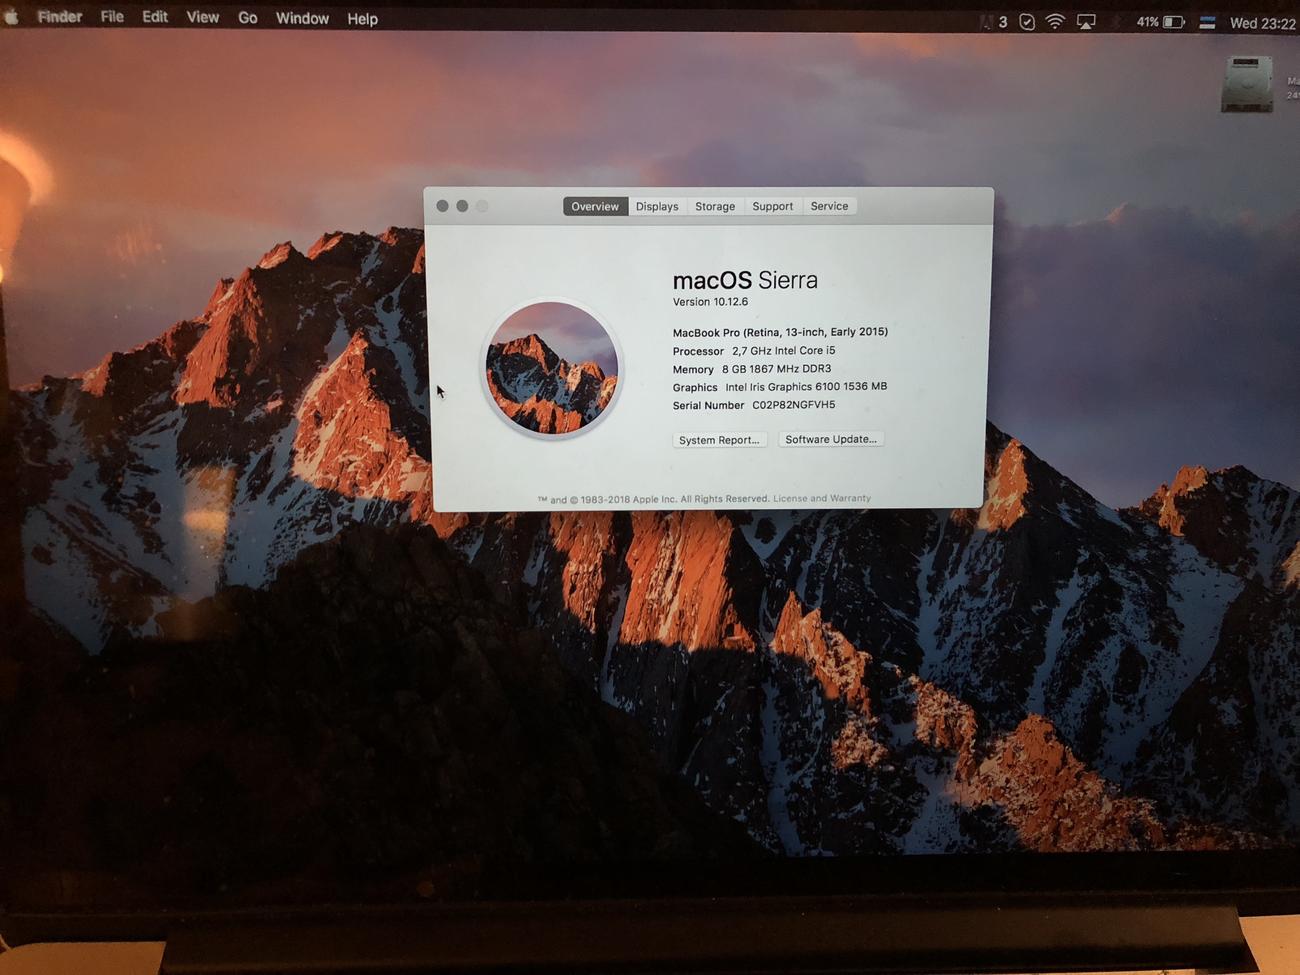Close the About This Mac window
Image resolution: width=1300 pixels, height=975 pixels.
point(442,206)
